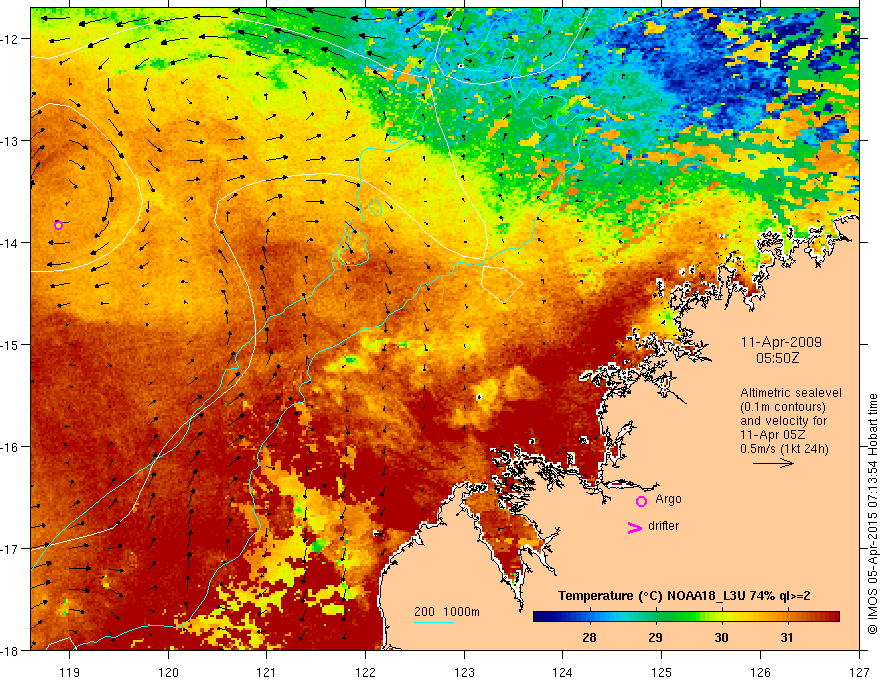Click the temperature color bar
Image resolution: width=880 pixels, height=680 pixels.
click(x=686, y=616)
